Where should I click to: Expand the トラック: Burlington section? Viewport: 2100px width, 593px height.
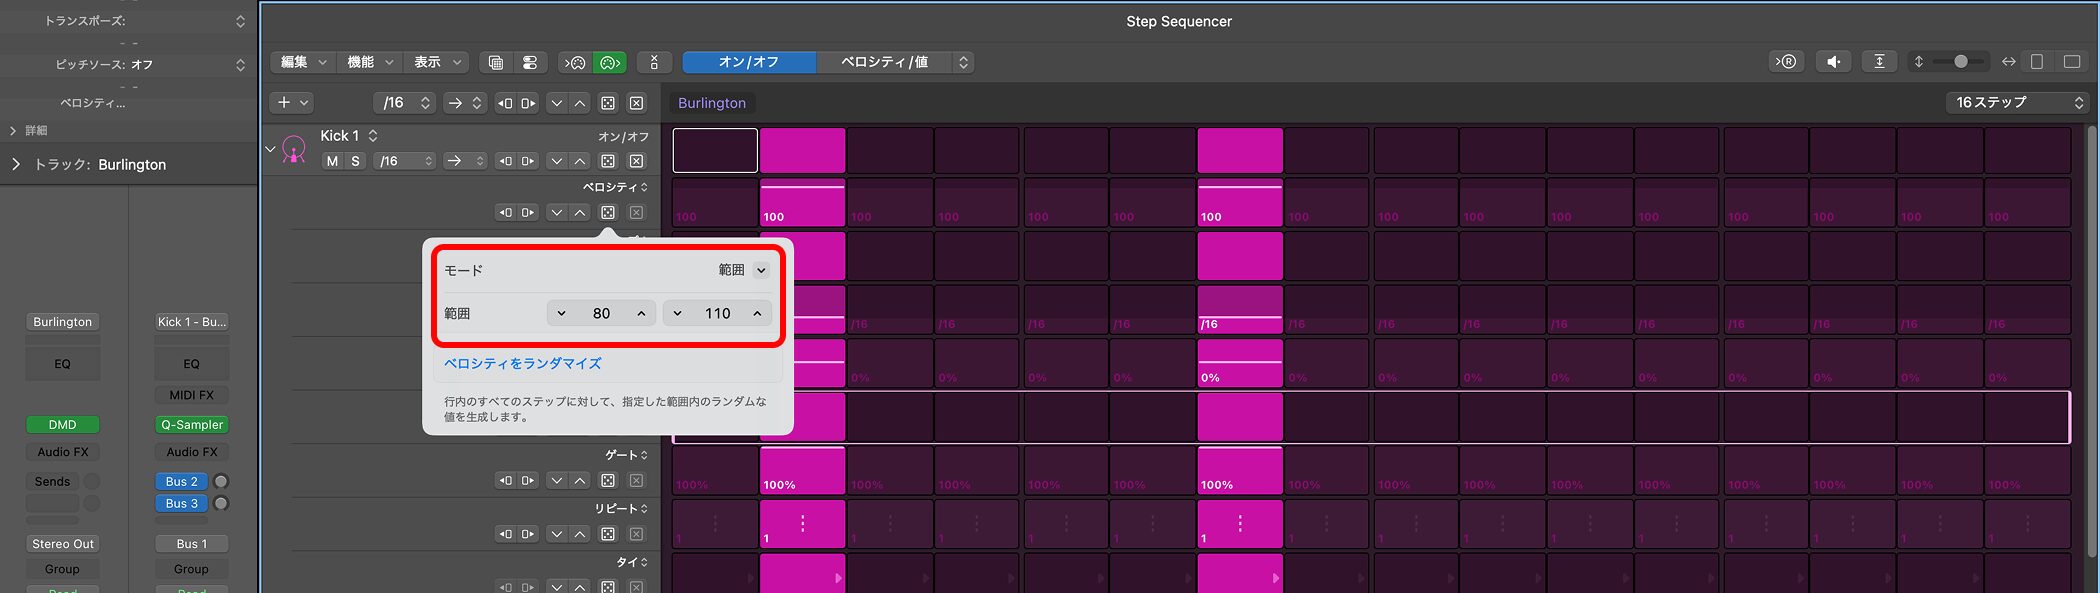tap(16, 164)
